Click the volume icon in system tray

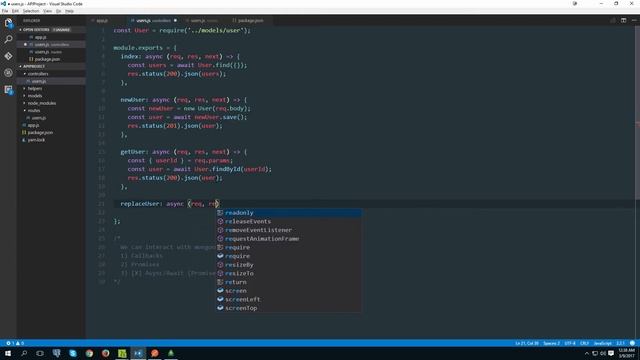pos(602,353)
